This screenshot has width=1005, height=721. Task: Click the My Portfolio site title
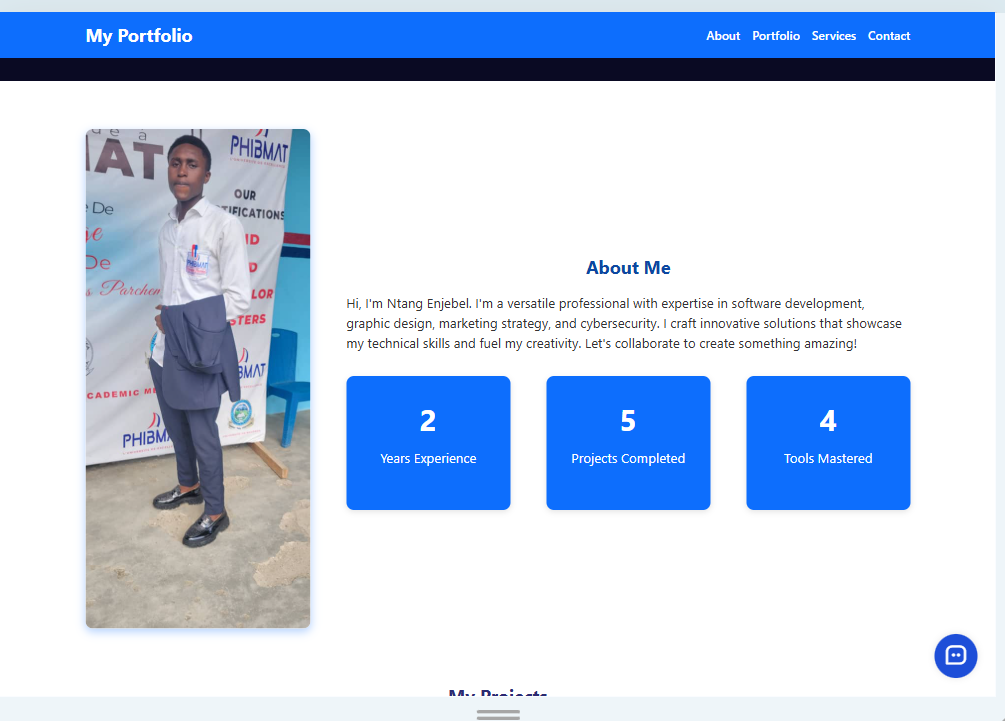139,36
